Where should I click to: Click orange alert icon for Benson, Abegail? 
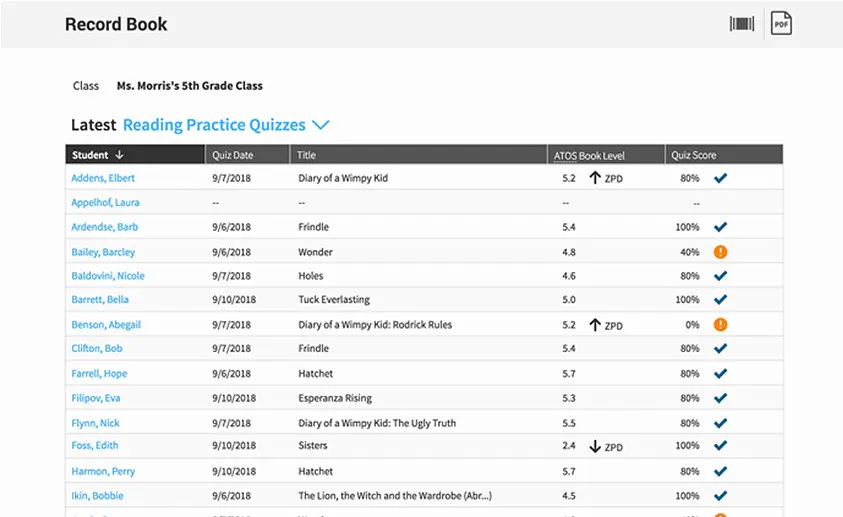coord(720,325)
